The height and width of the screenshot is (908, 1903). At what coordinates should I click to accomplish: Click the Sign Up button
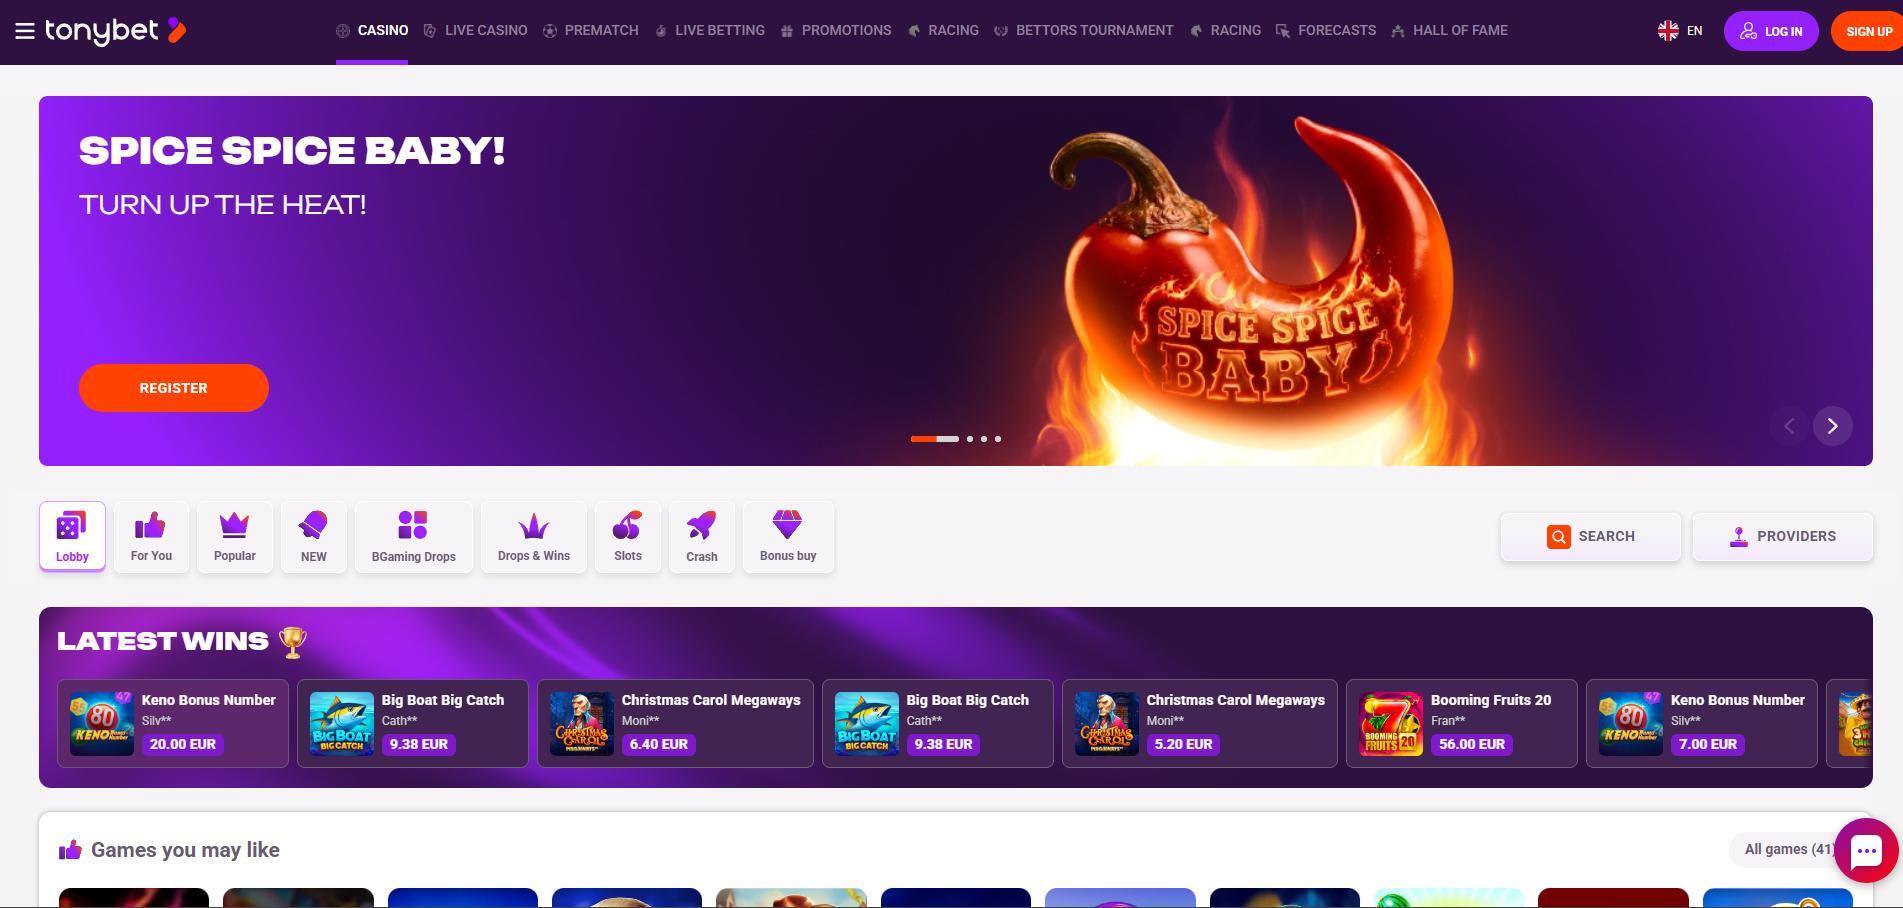(x=1867, y=31)
